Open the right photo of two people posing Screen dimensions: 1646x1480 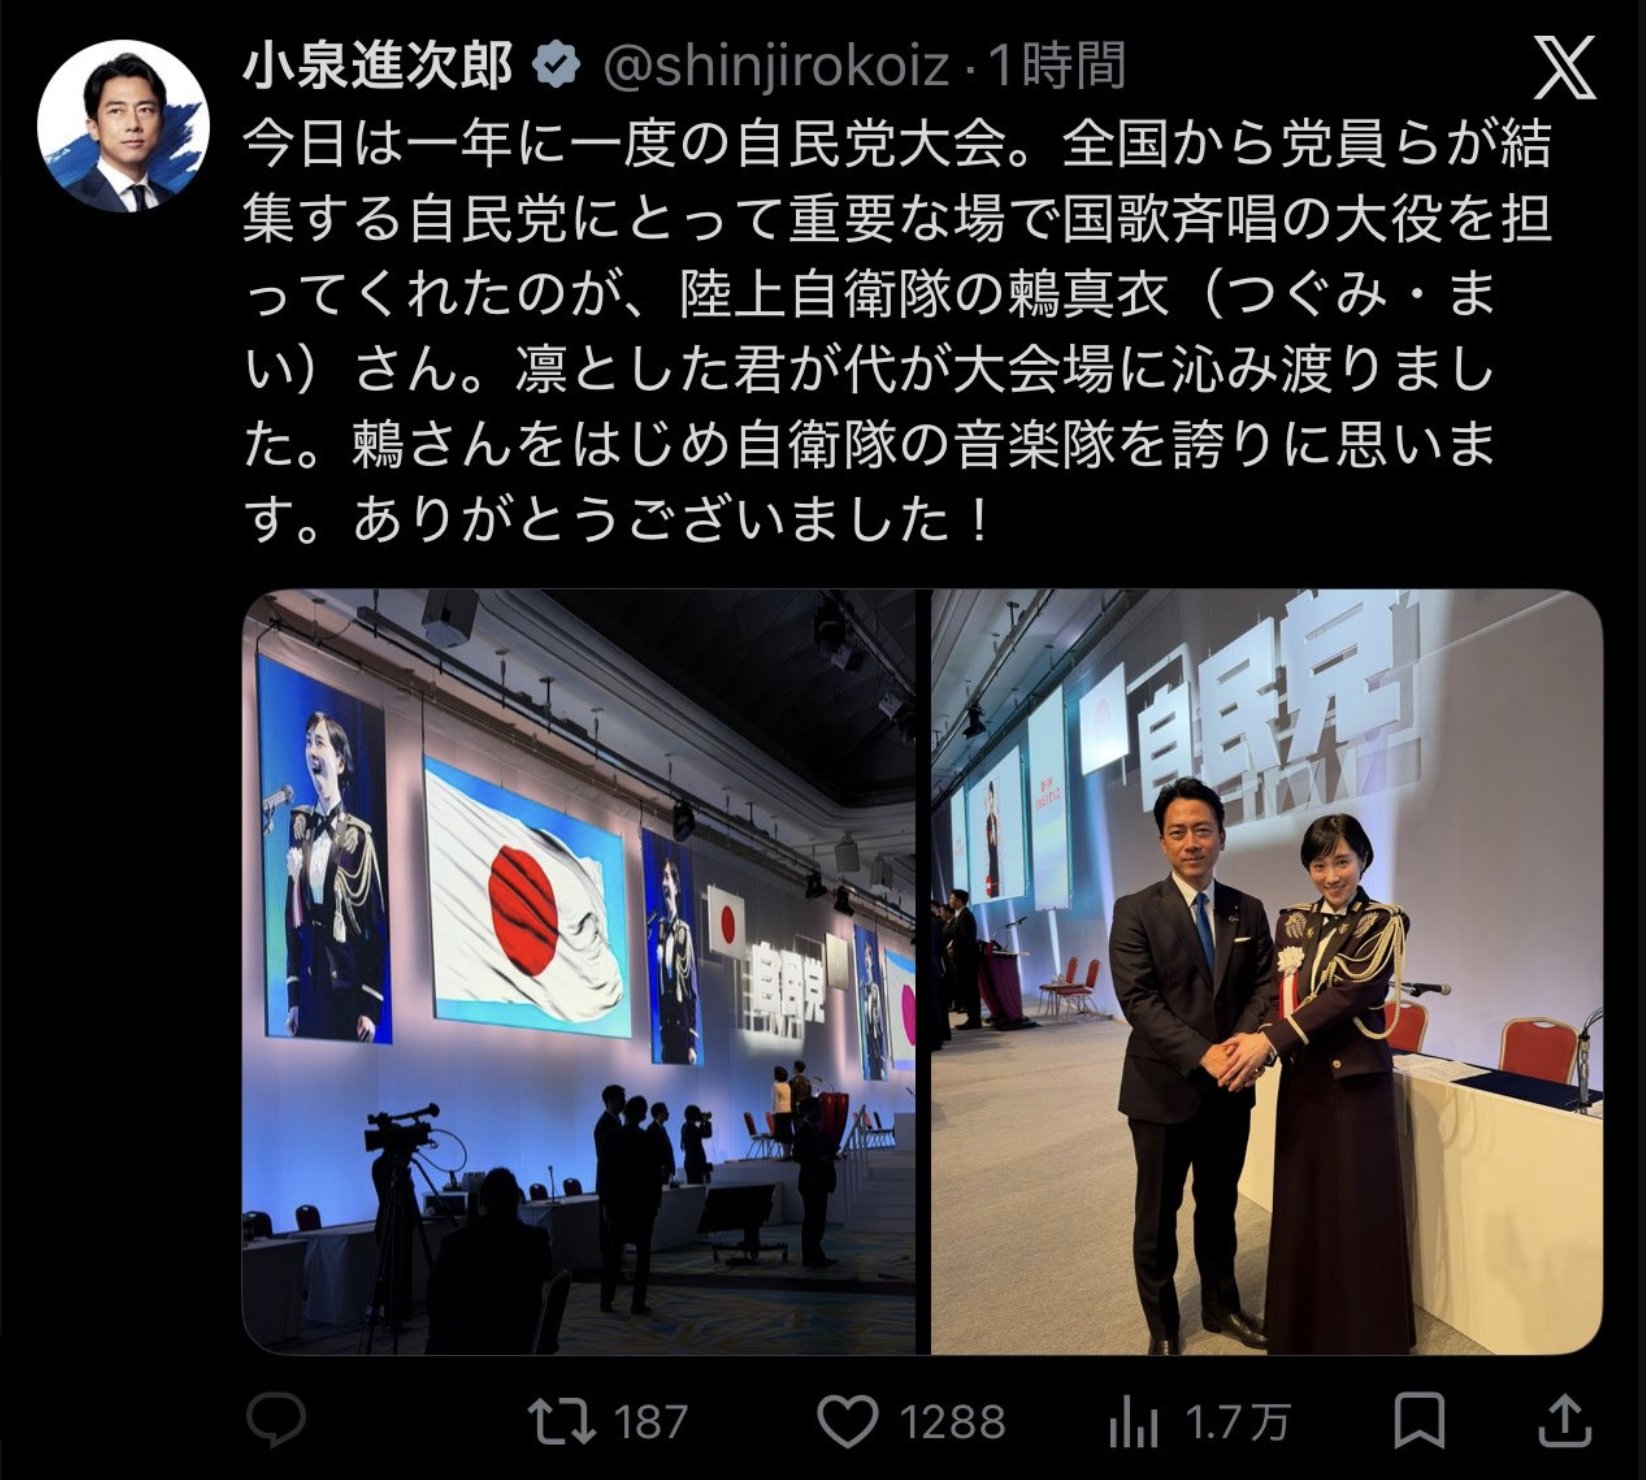[1267, 972]
